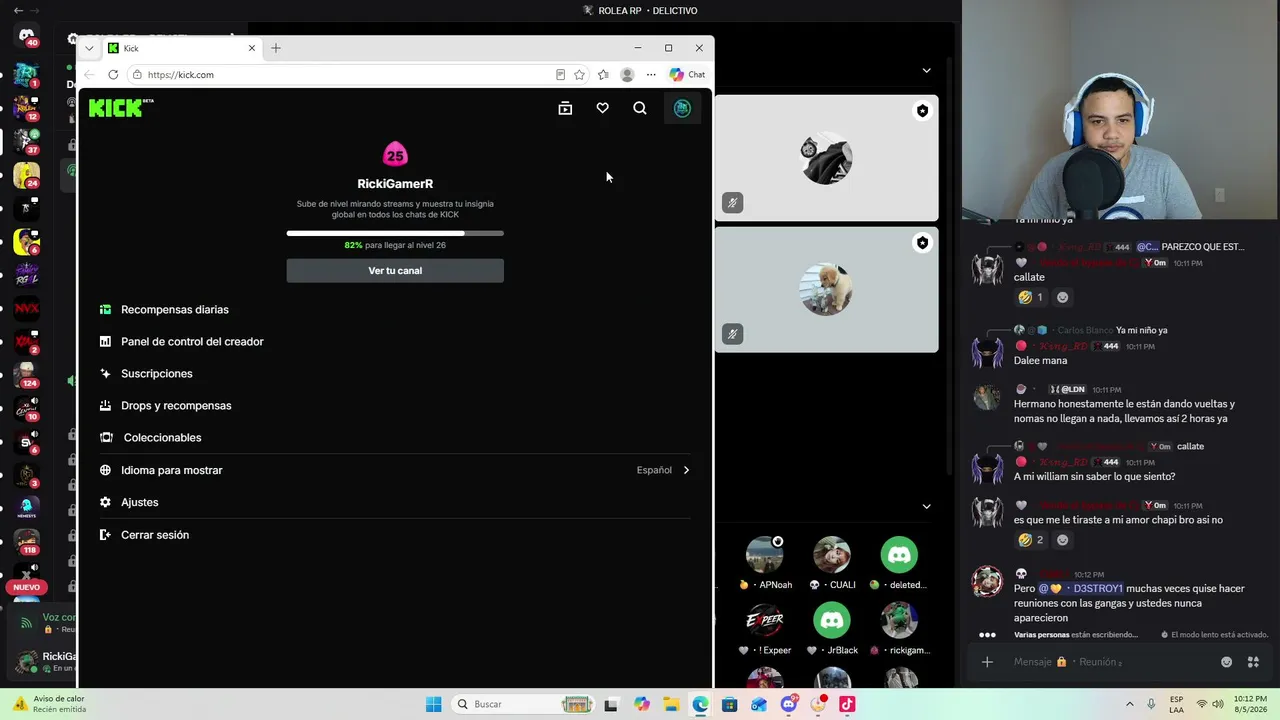Screen dimensions: 1280x720
Task: Click the muted mic icon on first video tile
Action: (x=732, y=203)
